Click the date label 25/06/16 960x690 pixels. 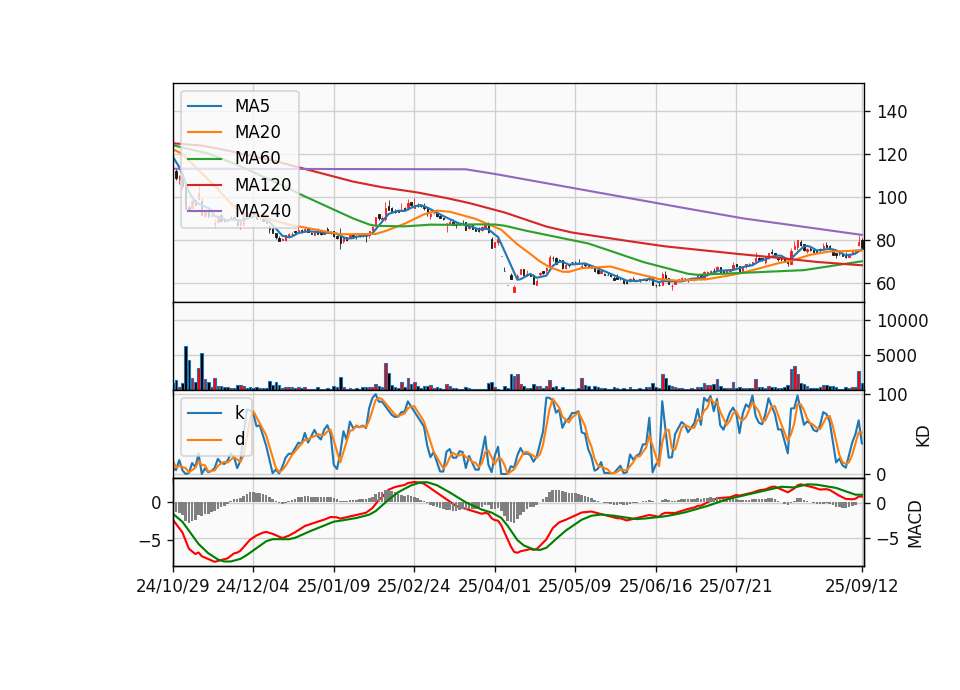(656, 586)
